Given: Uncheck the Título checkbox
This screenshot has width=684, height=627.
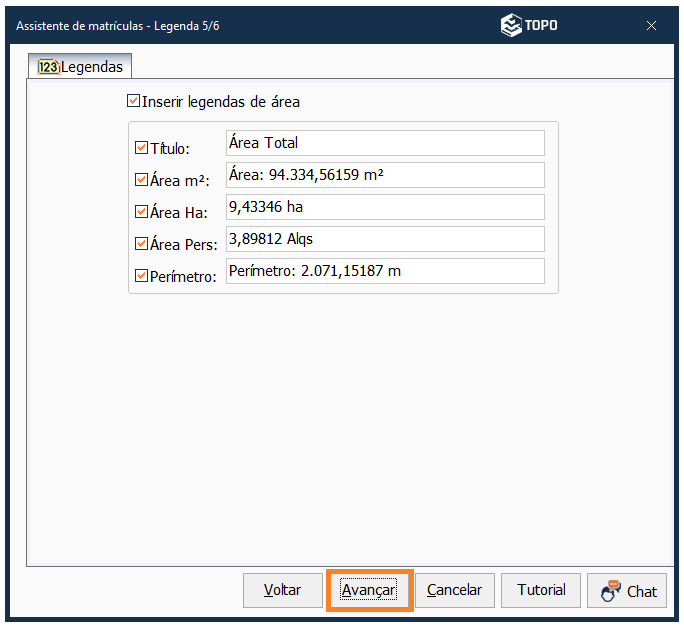Looking at the screenshot, I should click(141, 148).
